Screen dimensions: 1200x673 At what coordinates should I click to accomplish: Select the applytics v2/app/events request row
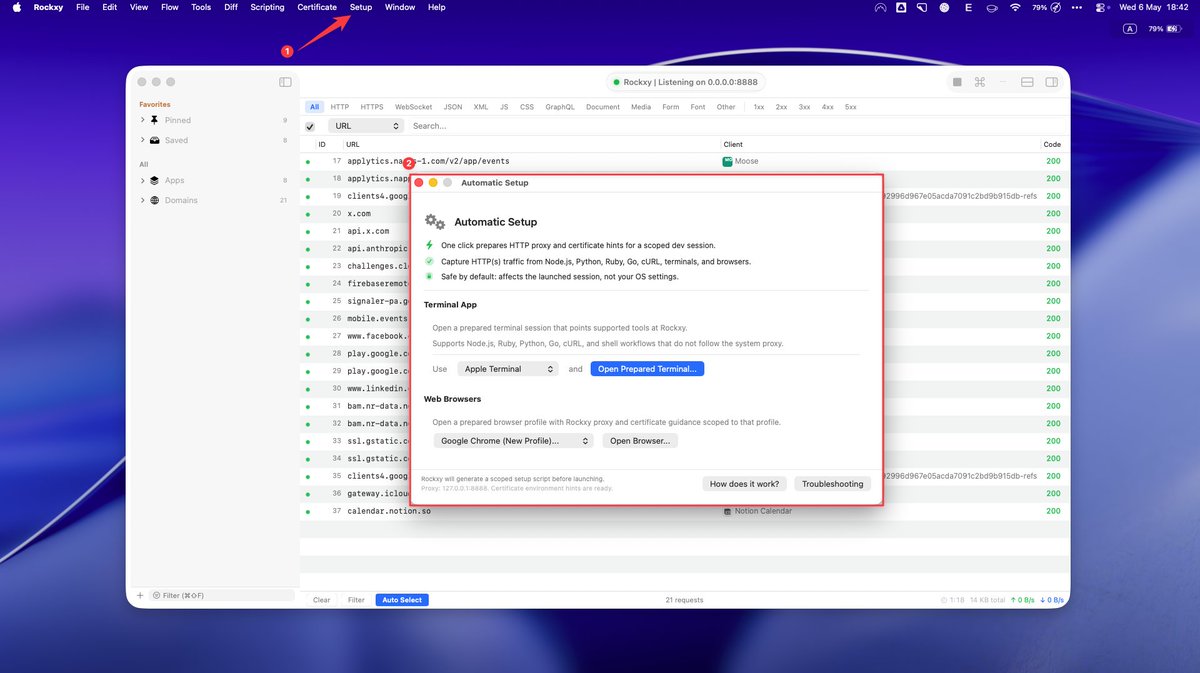click(x=685, y=161)
